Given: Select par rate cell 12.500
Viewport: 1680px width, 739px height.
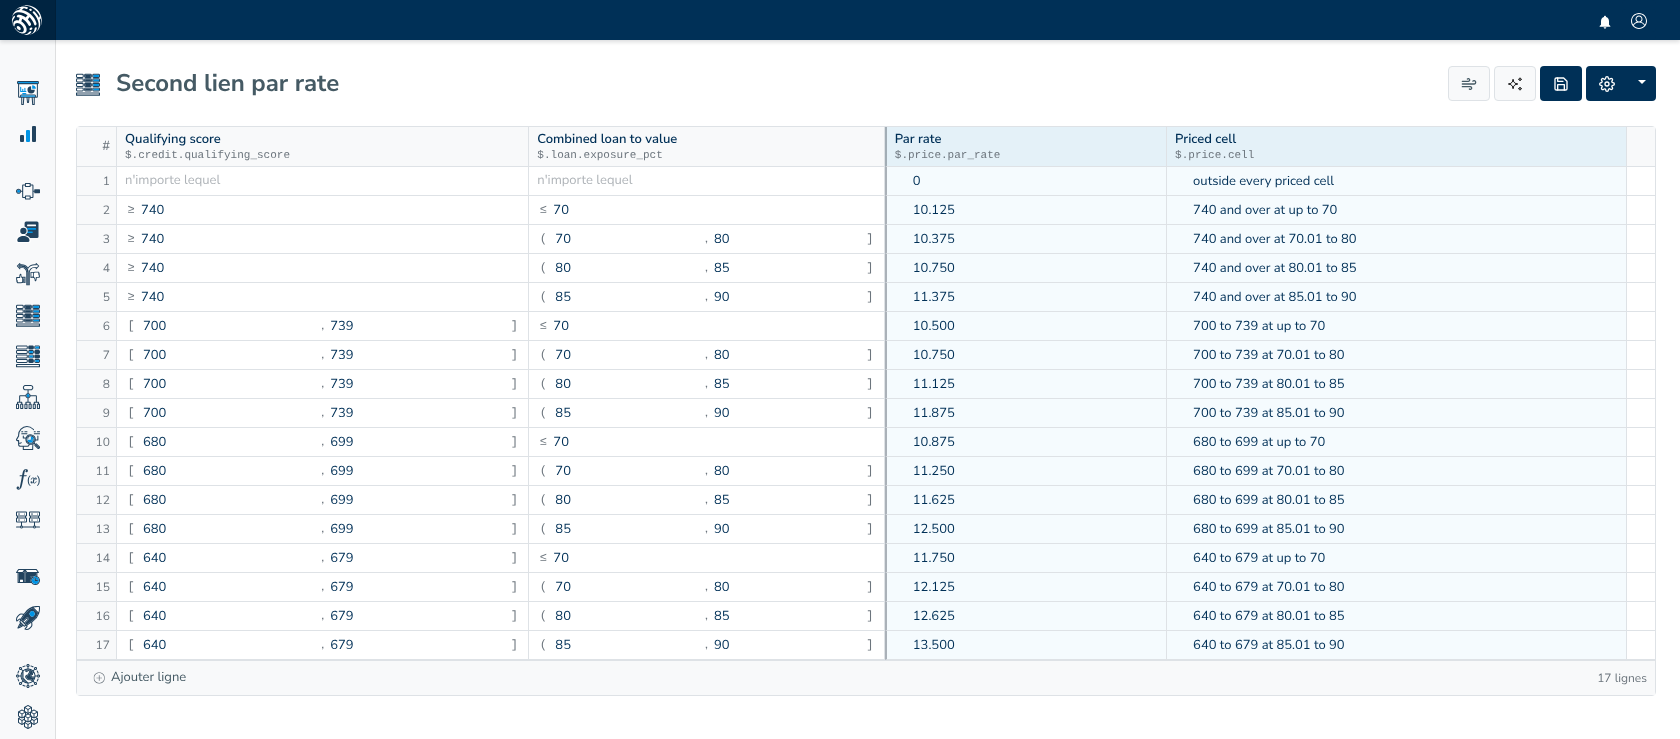Looking at the screenshot, I should (1026, 529).
